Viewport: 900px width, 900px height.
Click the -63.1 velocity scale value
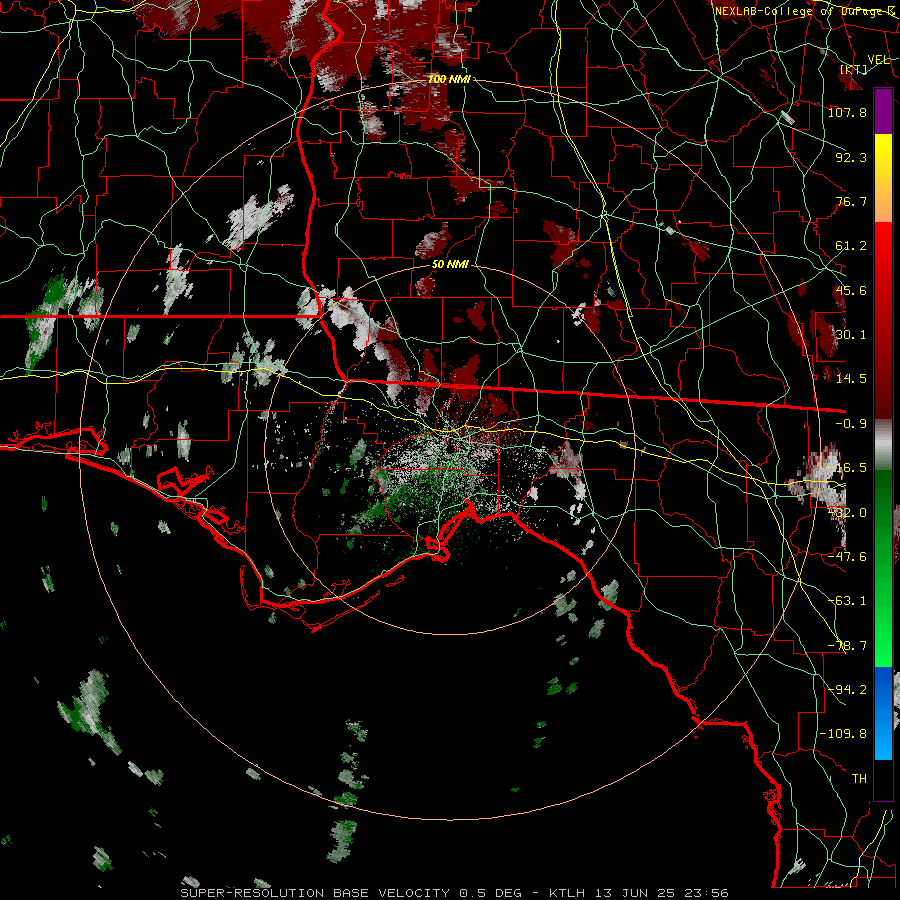847,601
